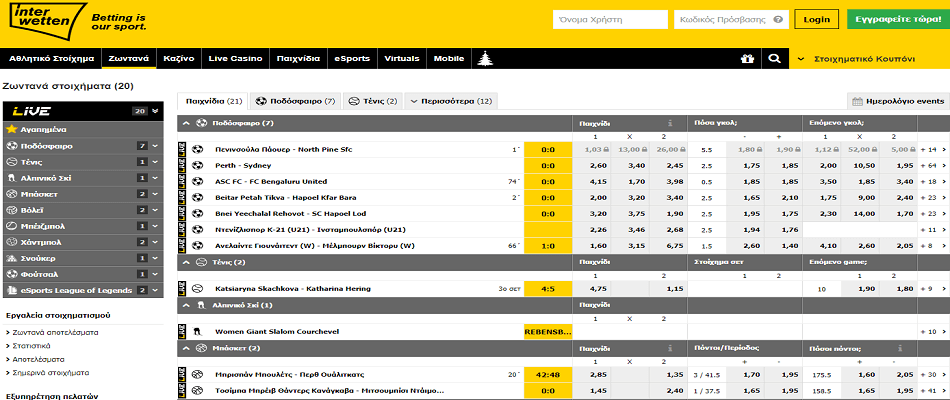
Task: Collapse the Τένις (2) table section
Action: (187, 262)
